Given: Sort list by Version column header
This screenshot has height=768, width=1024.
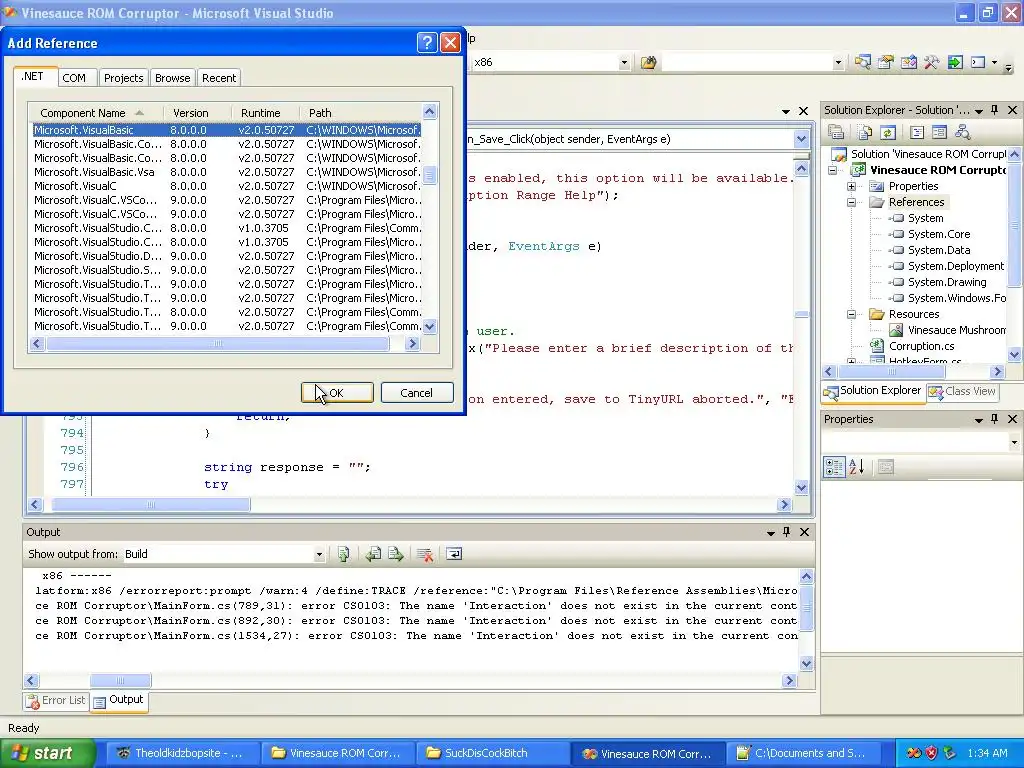Looking at the screenshot, I should [199, 113].
